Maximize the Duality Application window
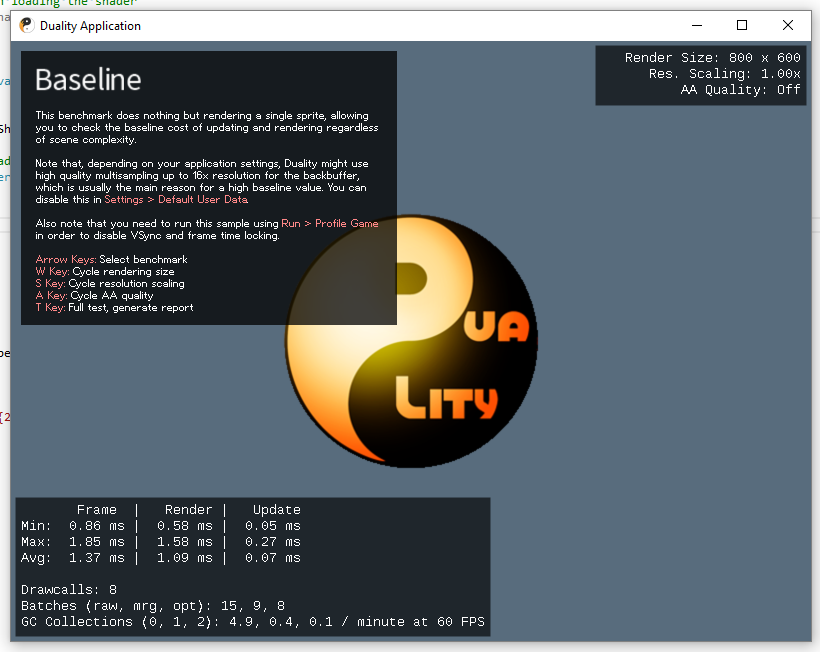This screenshot has width=820, height=652. click(742, 25)
